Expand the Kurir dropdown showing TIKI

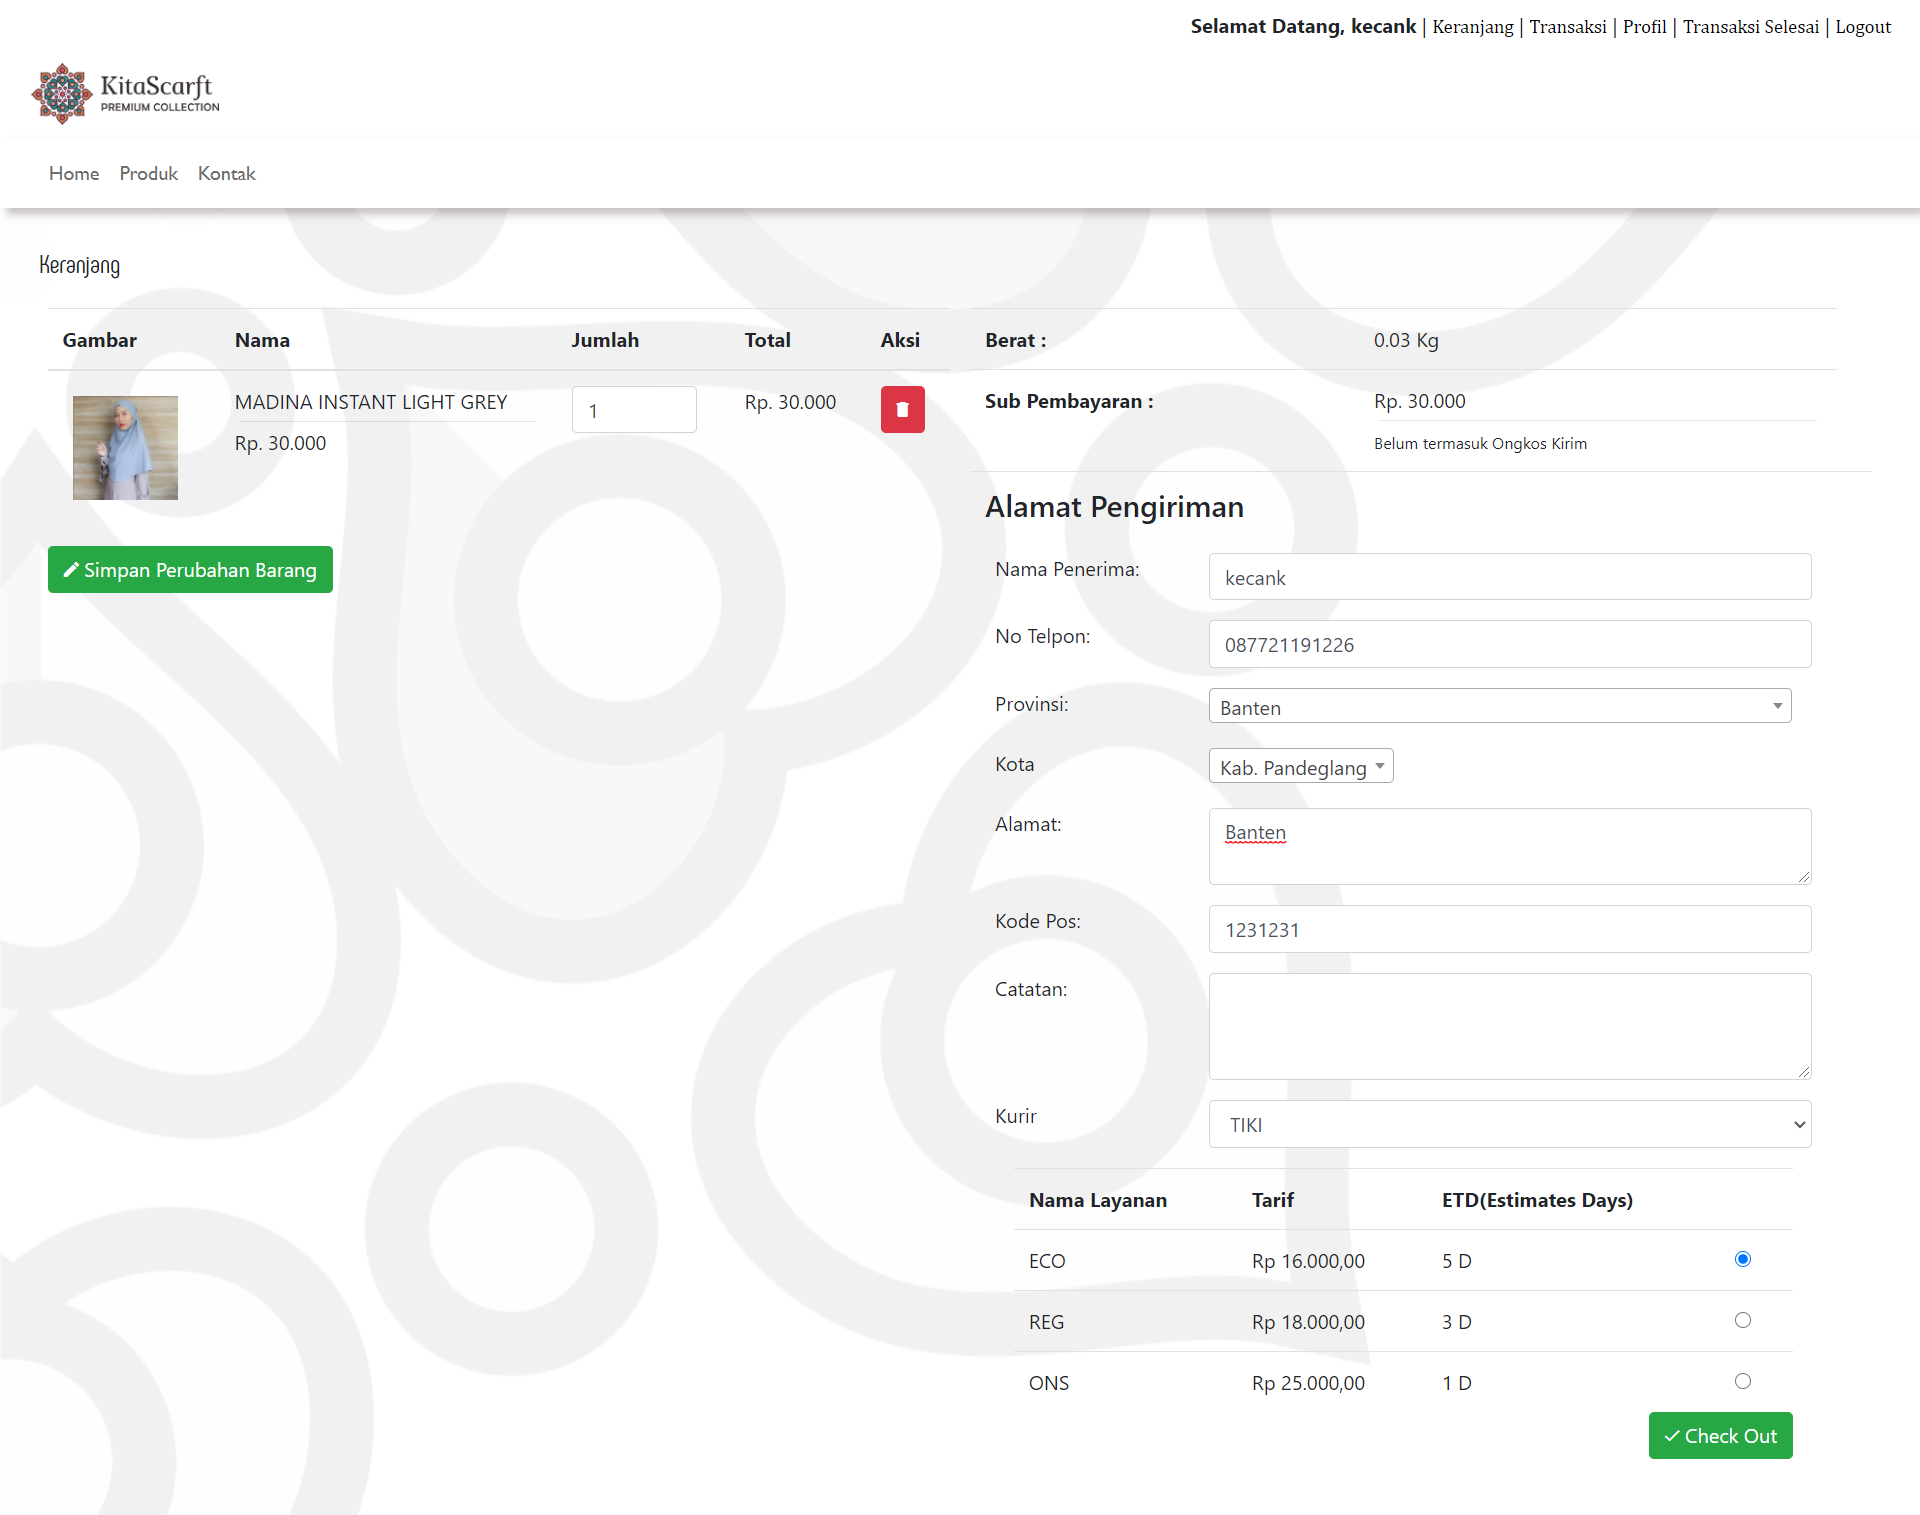(x=1509, y=1125)
